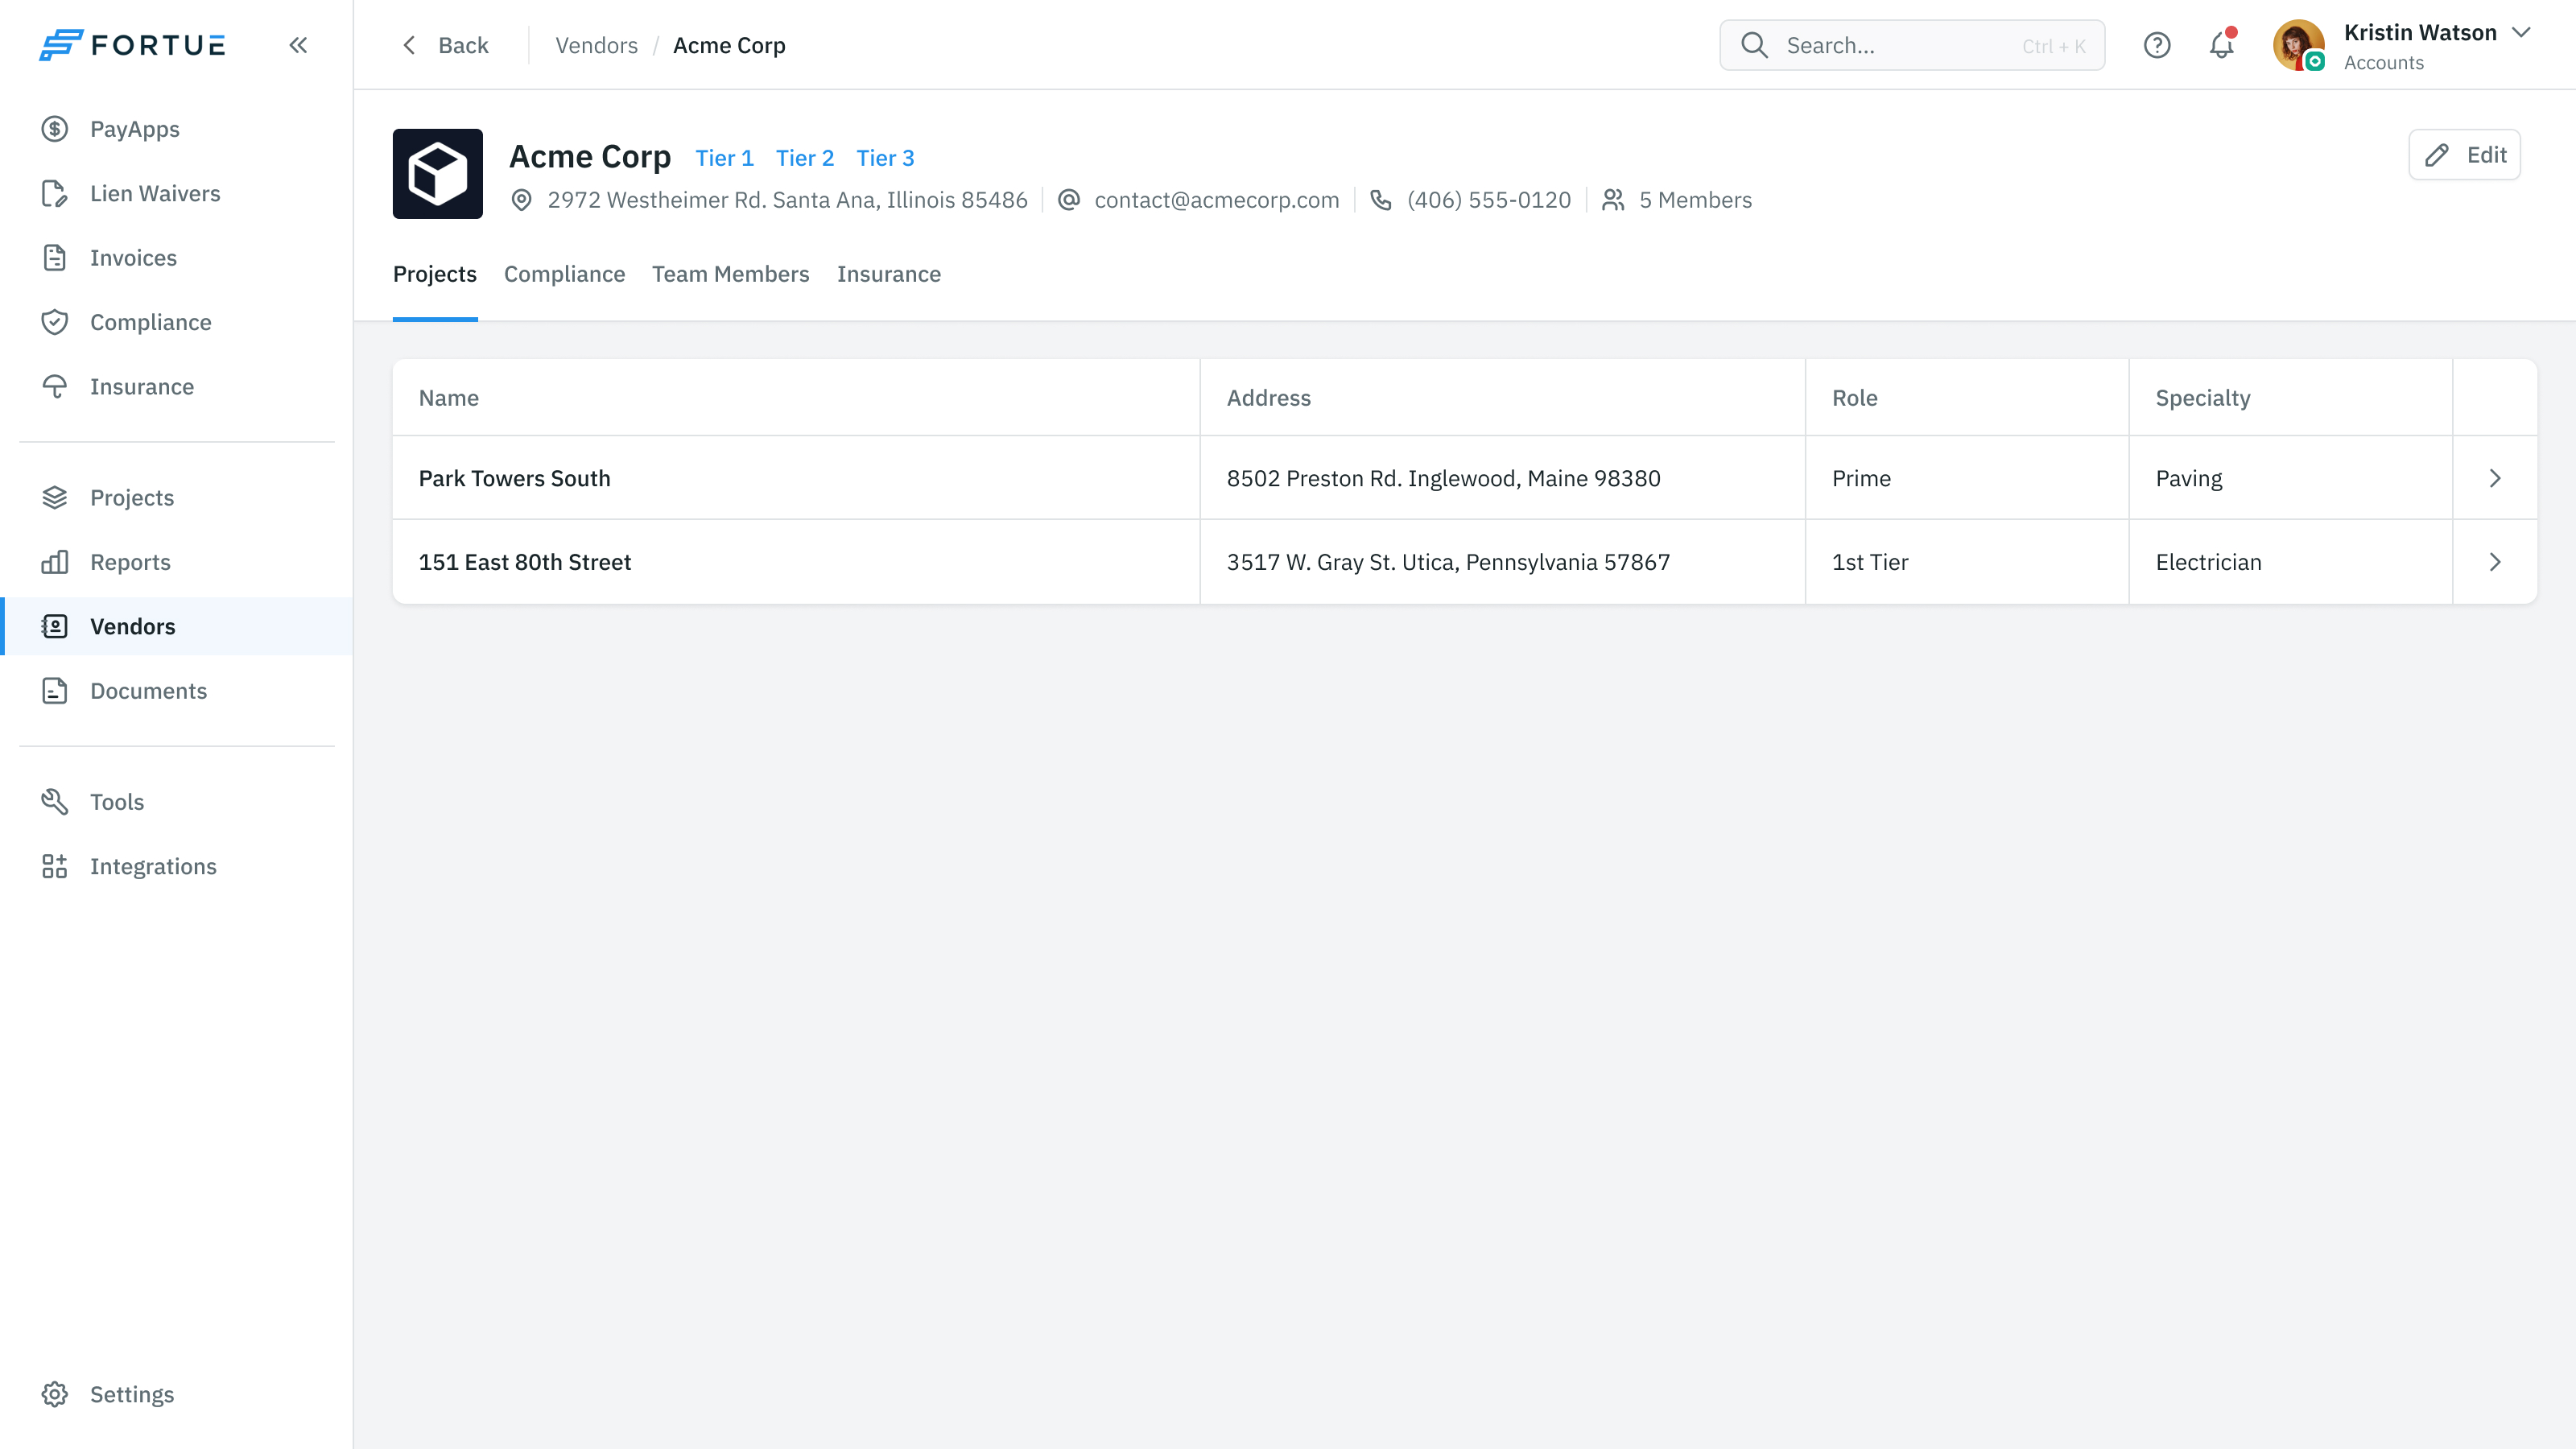Open 151 East 80th Street row chevron

pos(2494,562)
